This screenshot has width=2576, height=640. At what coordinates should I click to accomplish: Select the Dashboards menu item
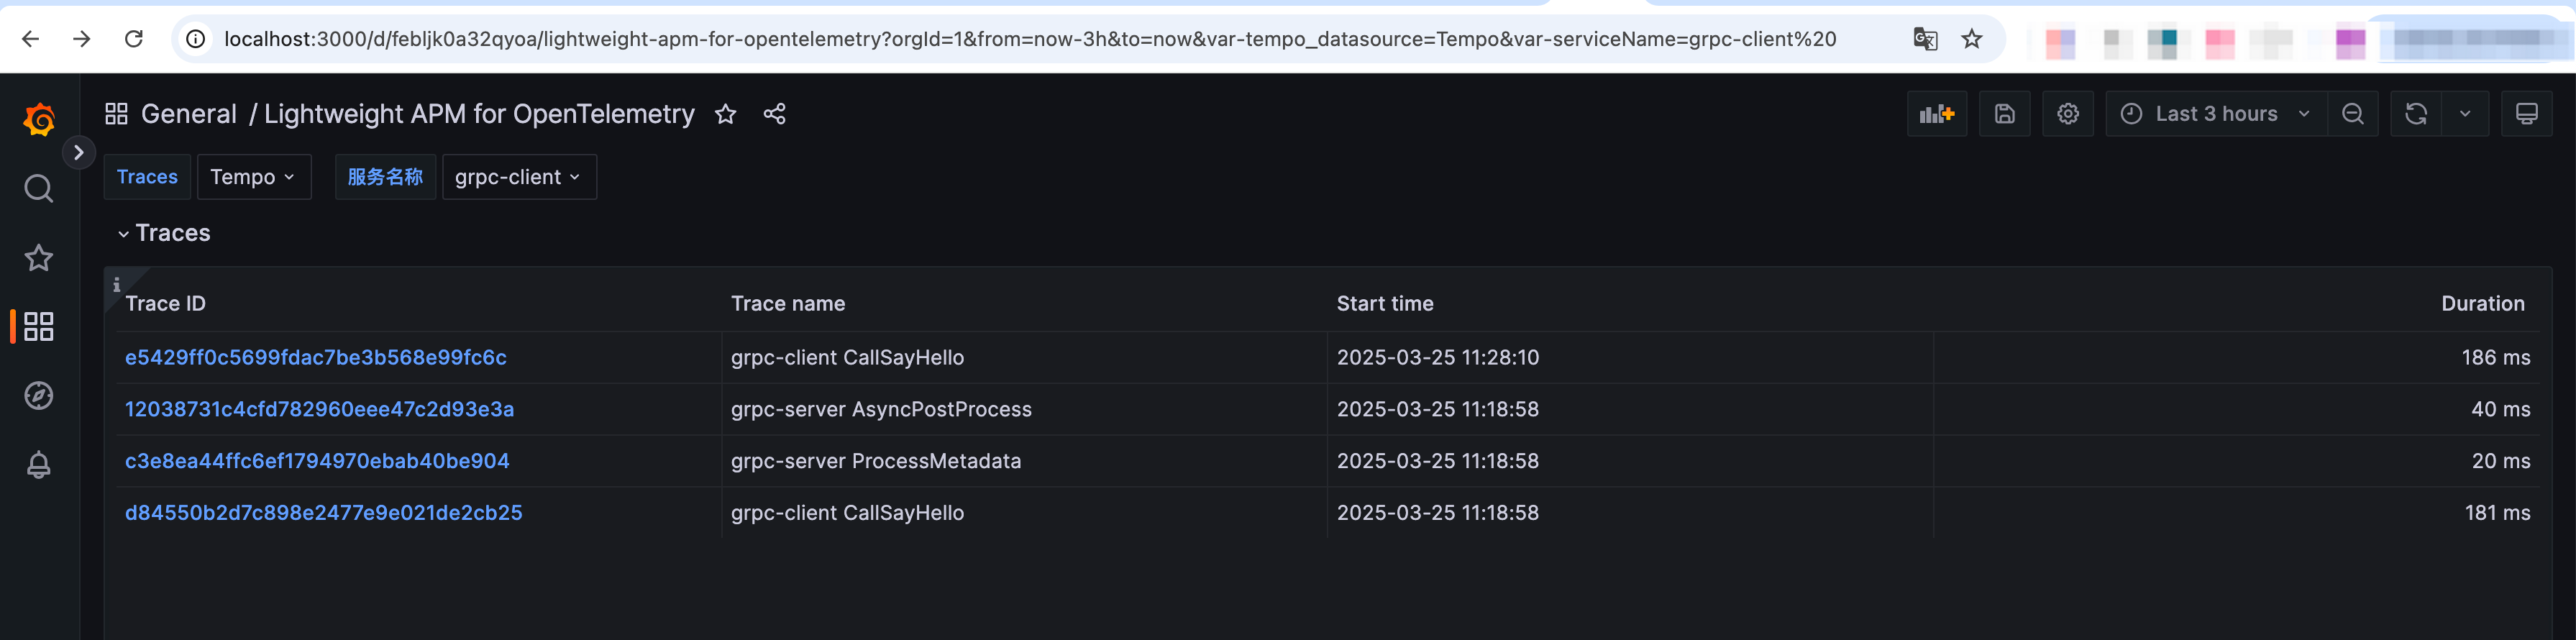[38, 325]
